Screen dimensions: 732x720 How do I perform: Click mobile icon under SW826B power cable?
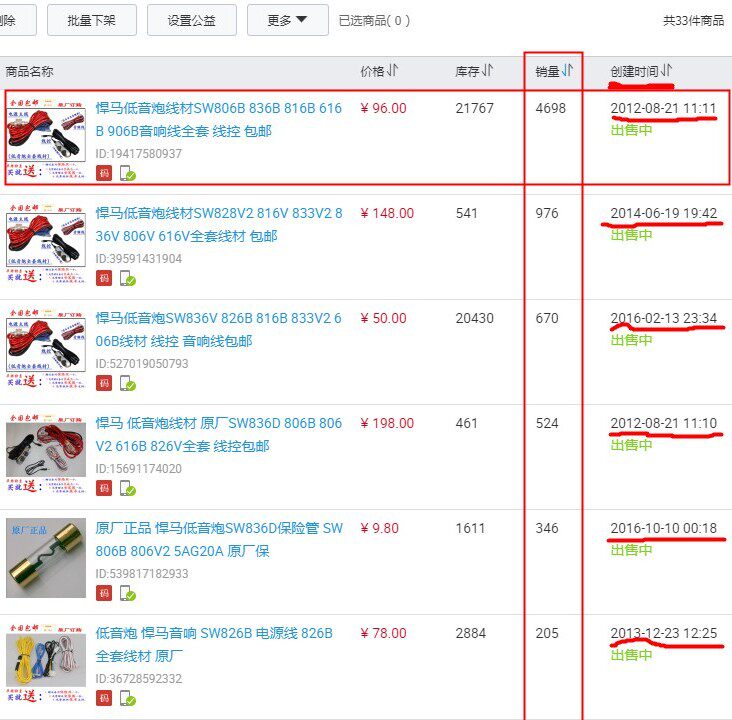[x=127, y=699]
